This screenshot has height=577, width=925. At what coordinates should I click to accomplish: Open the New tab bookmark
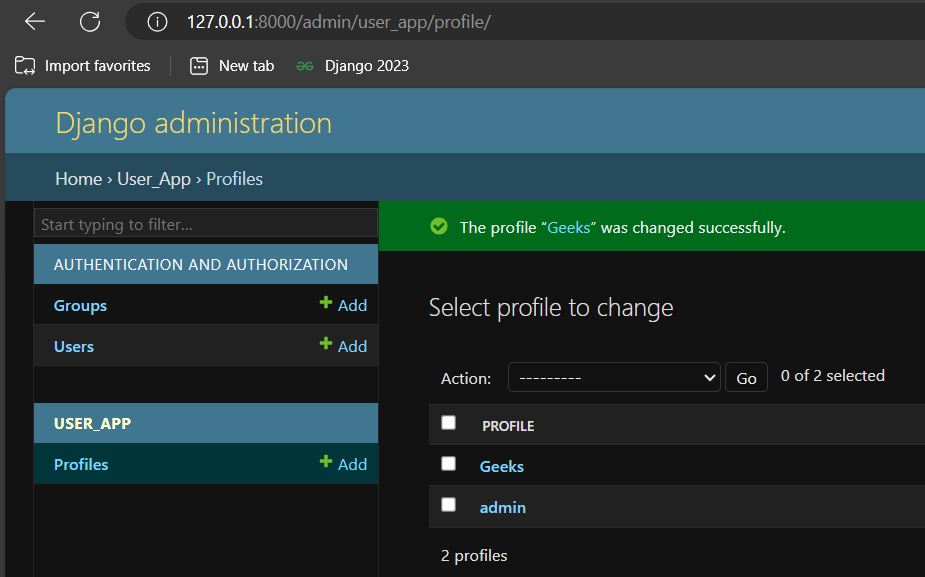pos(232,66)
